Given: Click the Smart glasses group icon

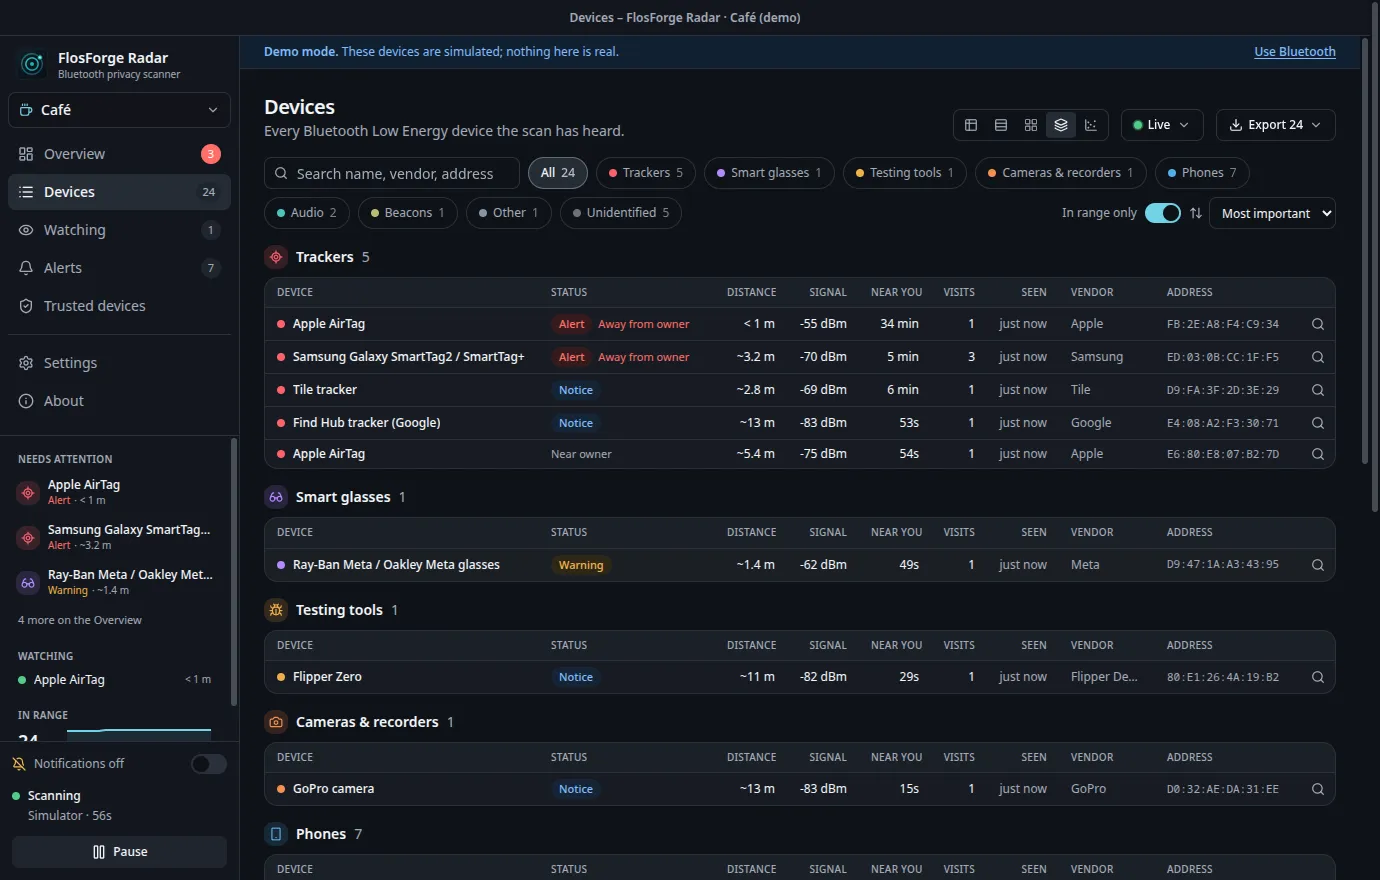Looking at the screenshot, I should (x=276, y=497).
